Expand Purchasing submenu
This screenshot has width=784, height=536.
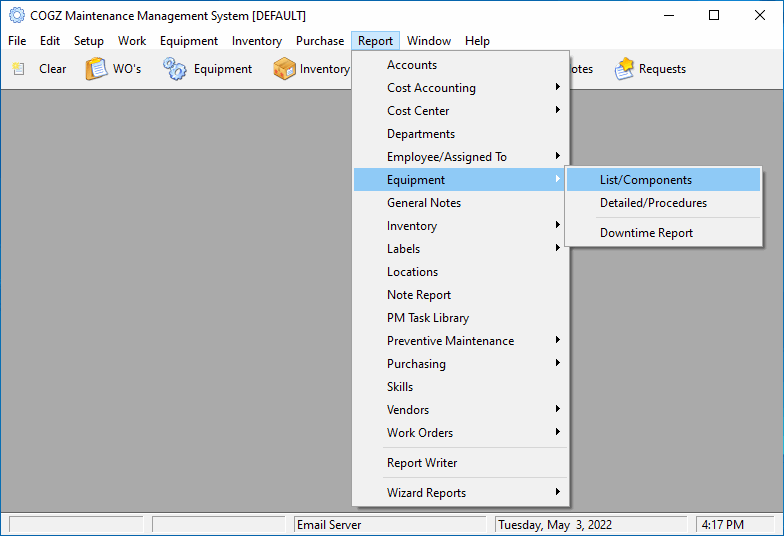tap(460, 364)
